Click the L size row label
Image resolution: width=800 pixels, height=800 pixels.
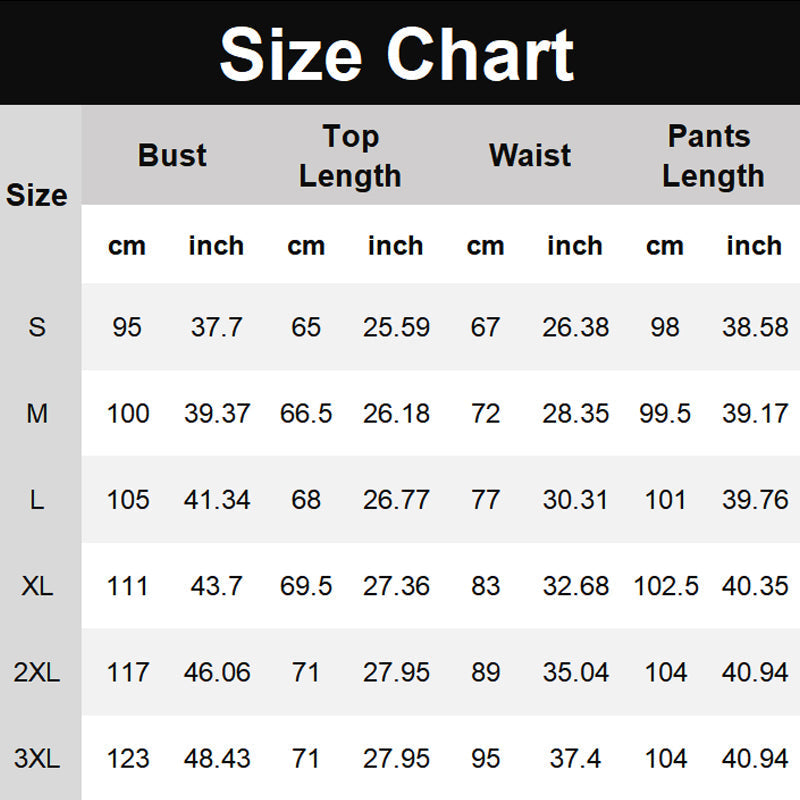(37, 500)
